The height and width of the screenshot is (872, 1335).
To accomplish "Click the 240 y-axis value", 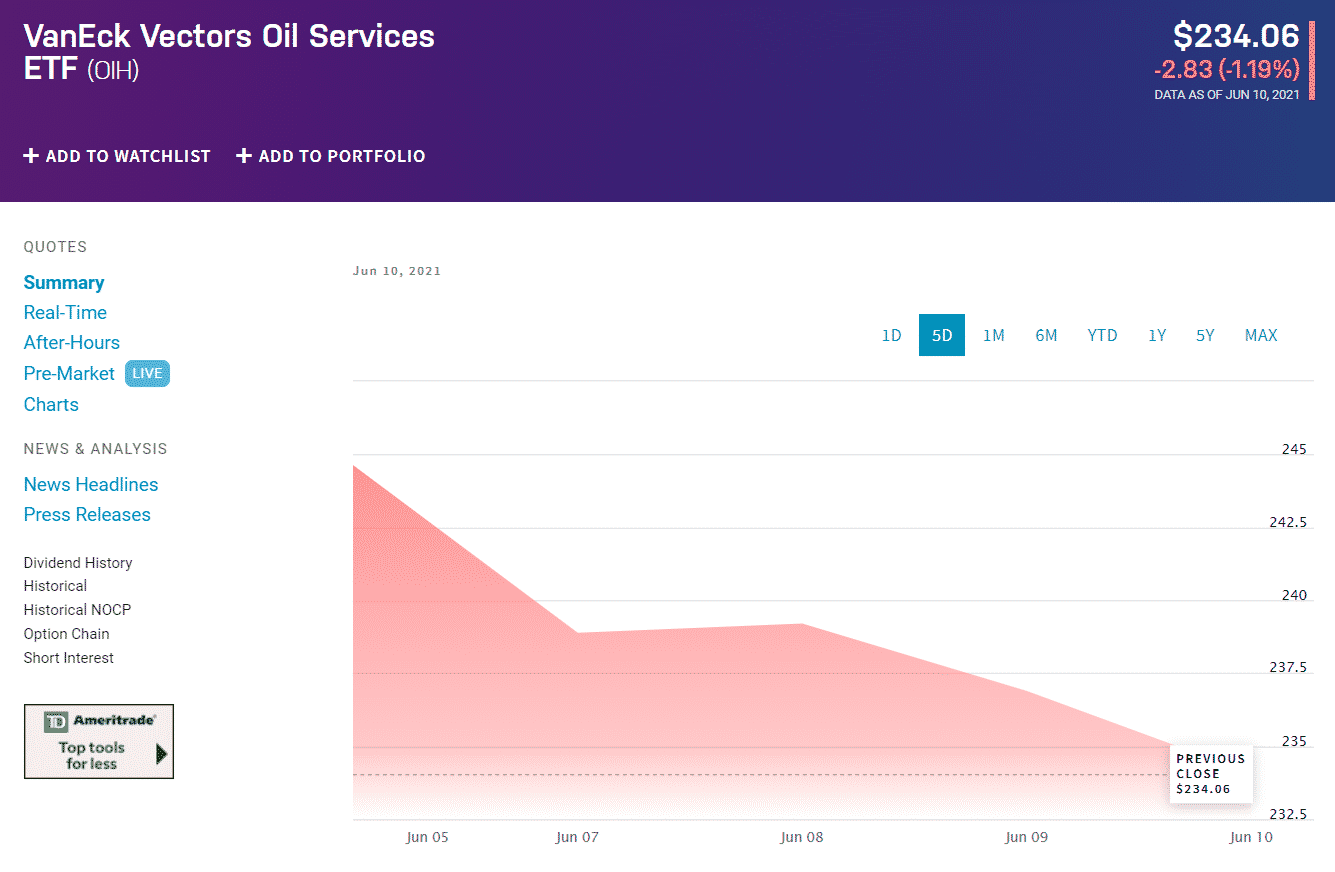I will coord(1294,595).
